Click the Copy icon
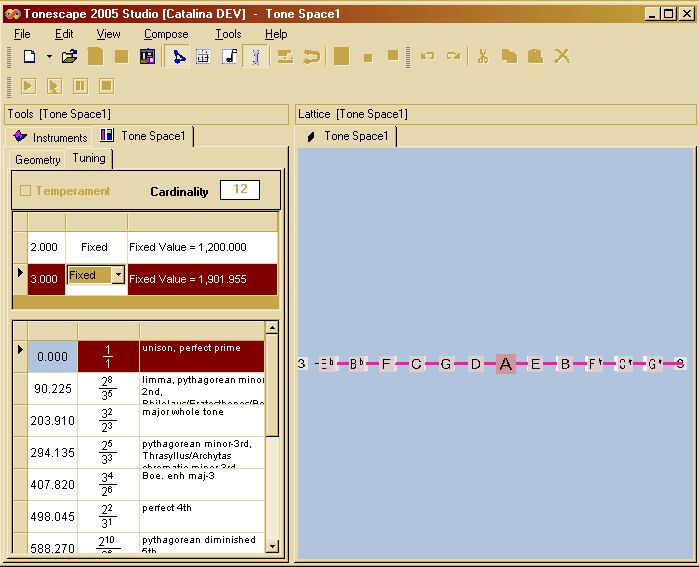 coord(509,57)
